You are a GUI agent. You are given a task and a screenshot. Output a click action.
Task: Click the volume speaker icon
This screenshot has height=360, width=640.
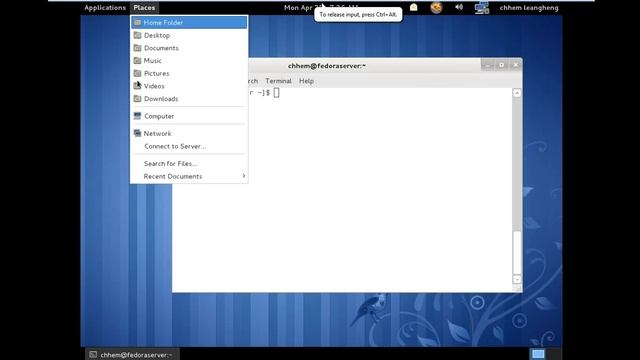pyautogui.click(x=459, y=7)
